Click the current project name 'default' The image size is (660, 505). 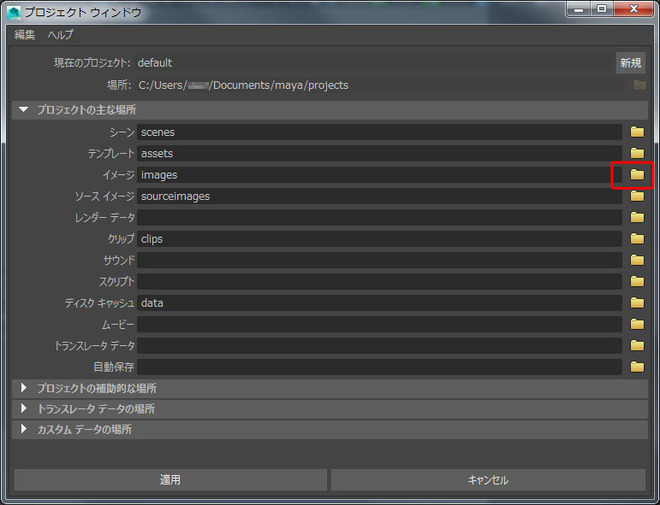155,63
